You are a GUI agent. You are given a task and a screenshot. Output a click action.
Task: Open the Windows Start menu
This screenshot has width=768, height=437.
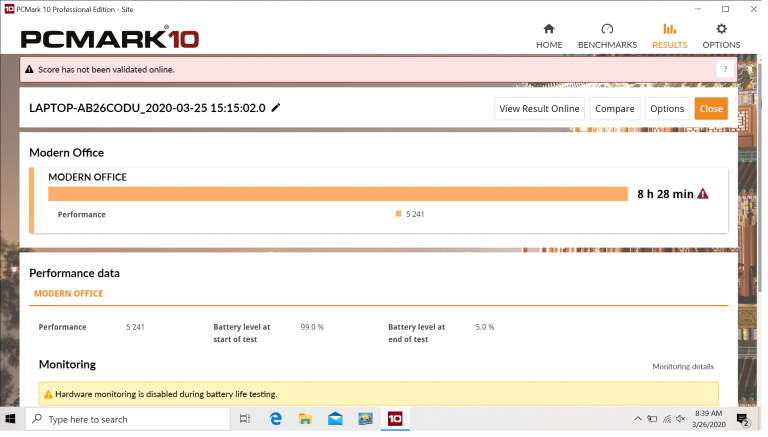click(x=10, y=419)
